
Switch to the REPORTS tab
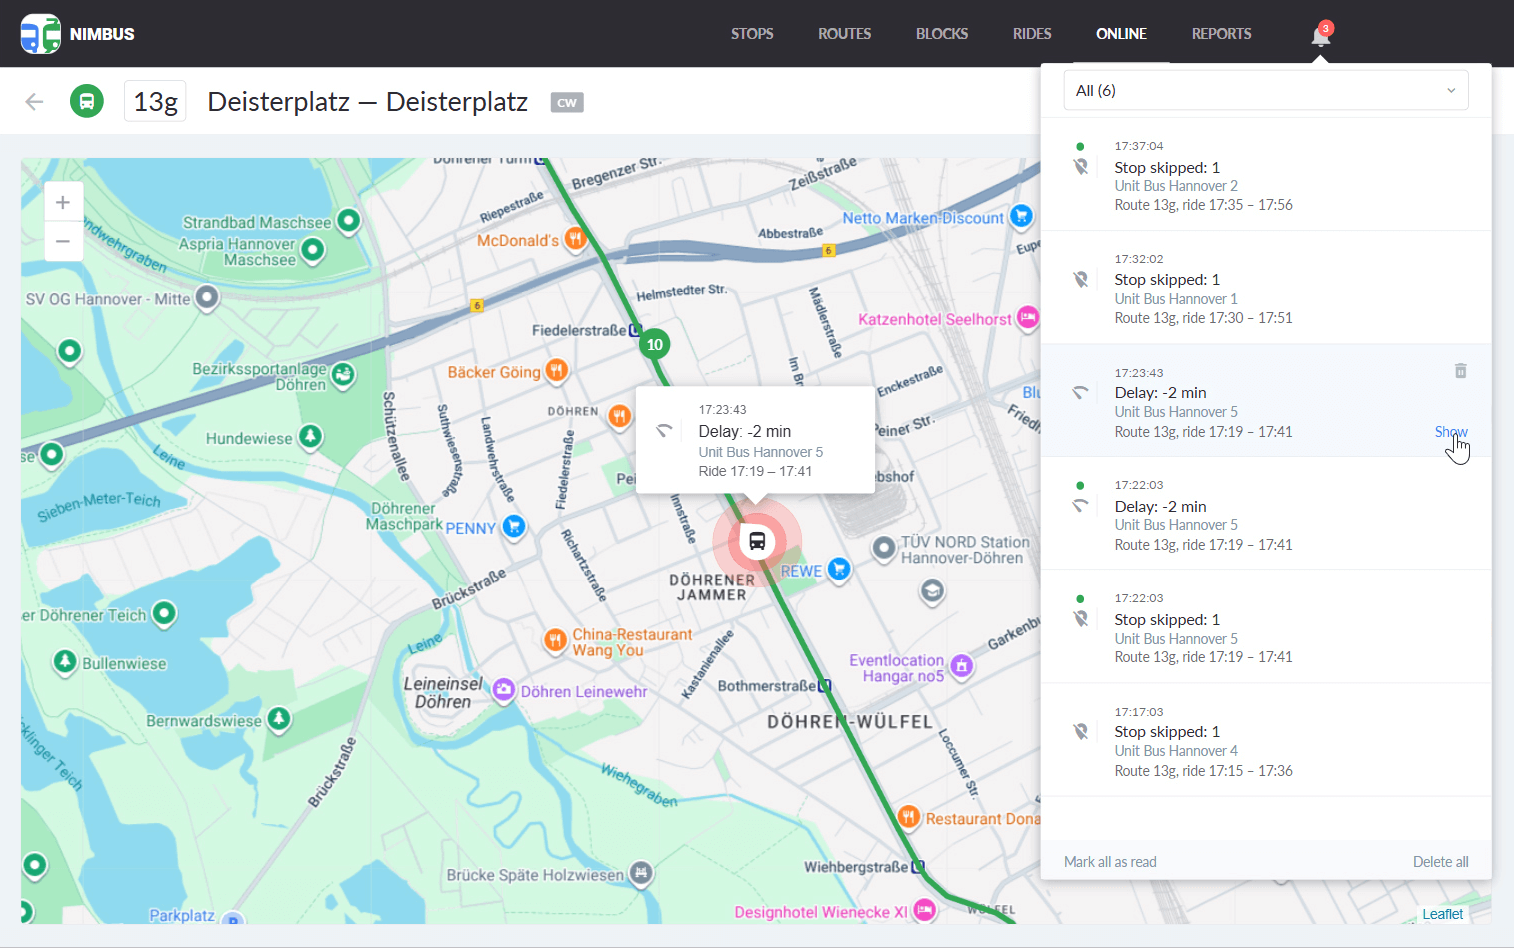[x=1221, y=33]
